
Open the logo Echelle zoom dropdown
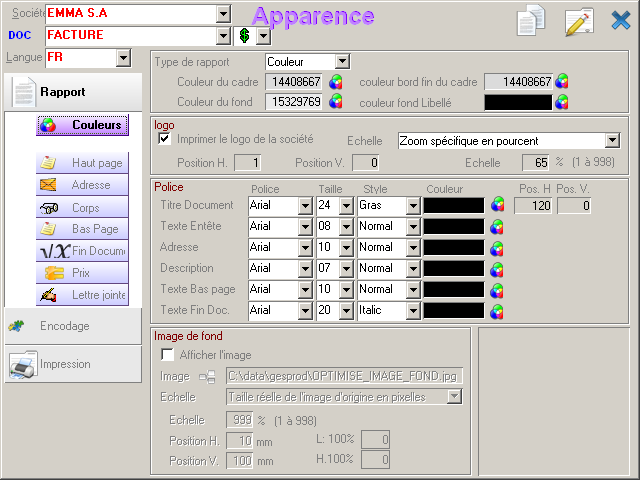click(612, 141)
